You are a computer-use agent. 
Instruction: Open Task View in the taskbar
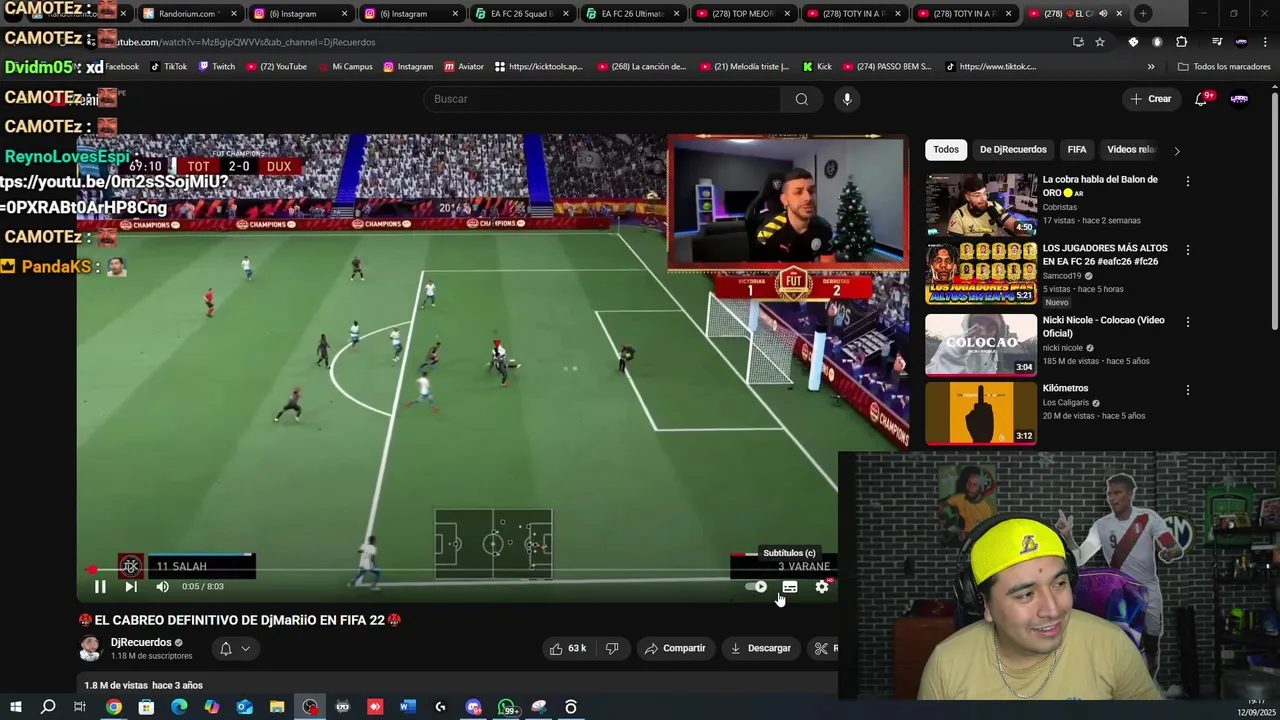tap(80, 707)
